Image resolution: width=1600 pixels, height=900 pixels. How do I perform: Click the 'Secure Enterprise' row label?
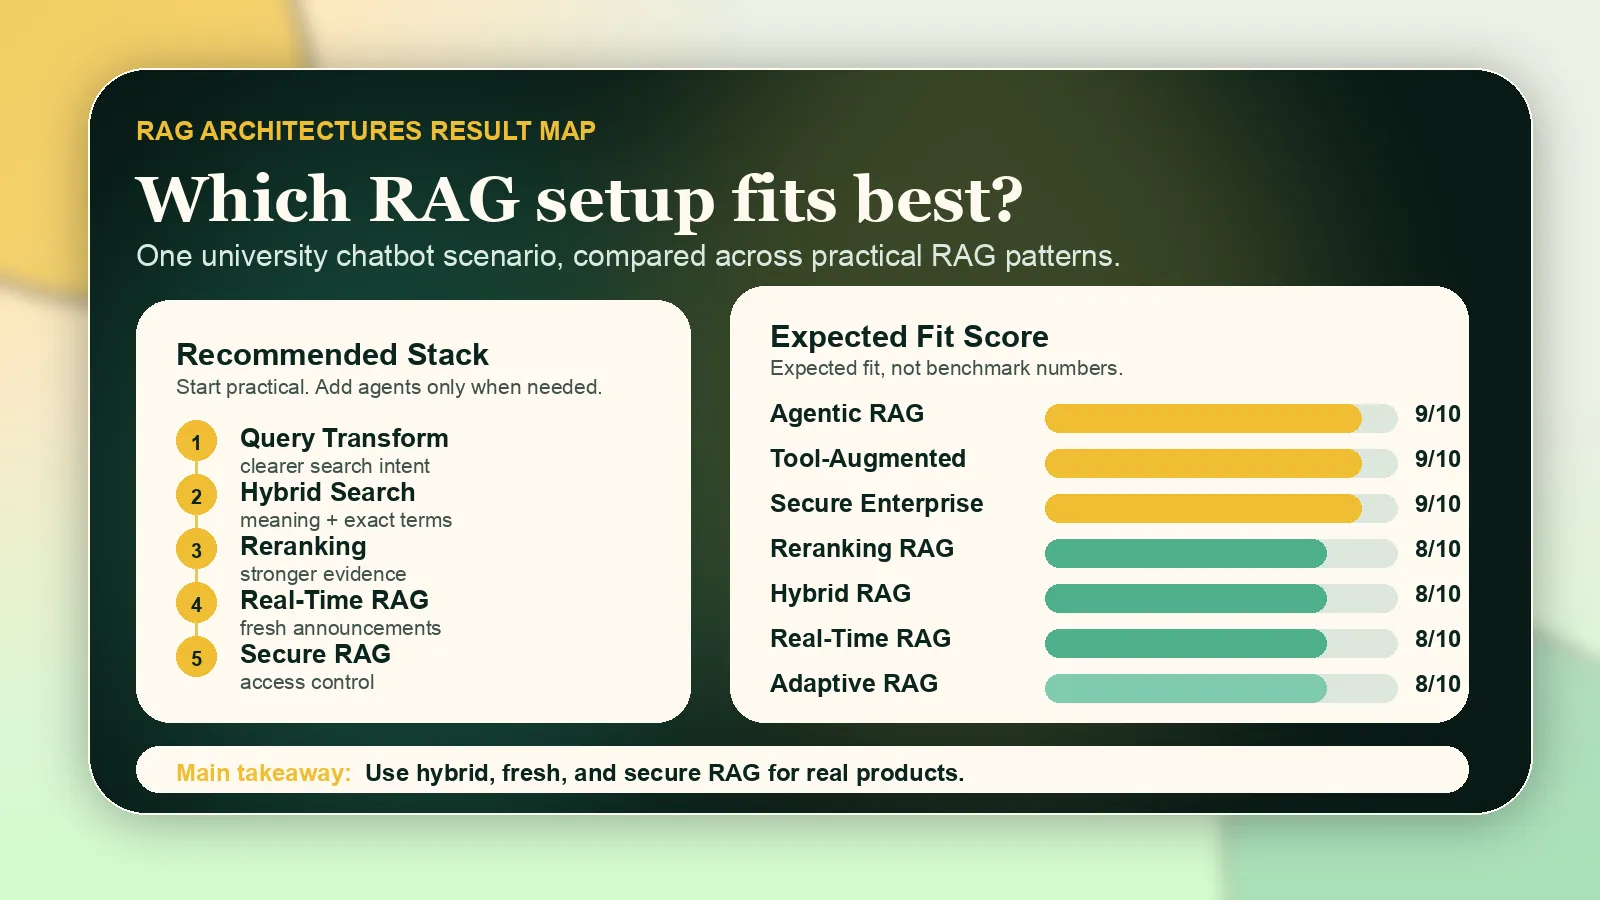(877, 504)
